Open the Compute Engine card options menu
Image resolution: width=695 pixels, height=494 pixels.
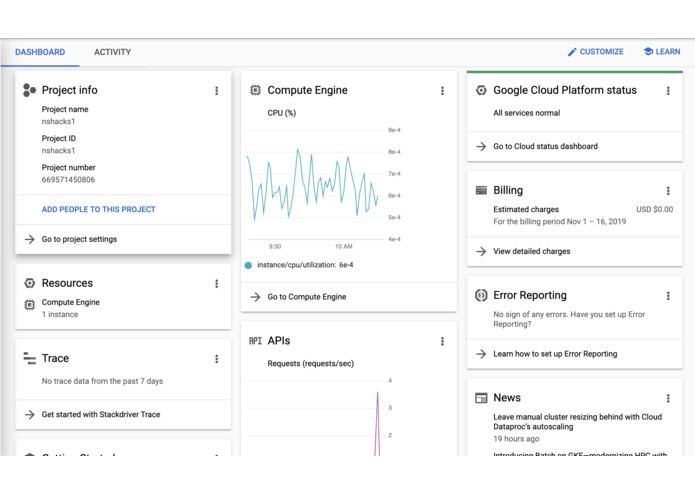(443, 91)
